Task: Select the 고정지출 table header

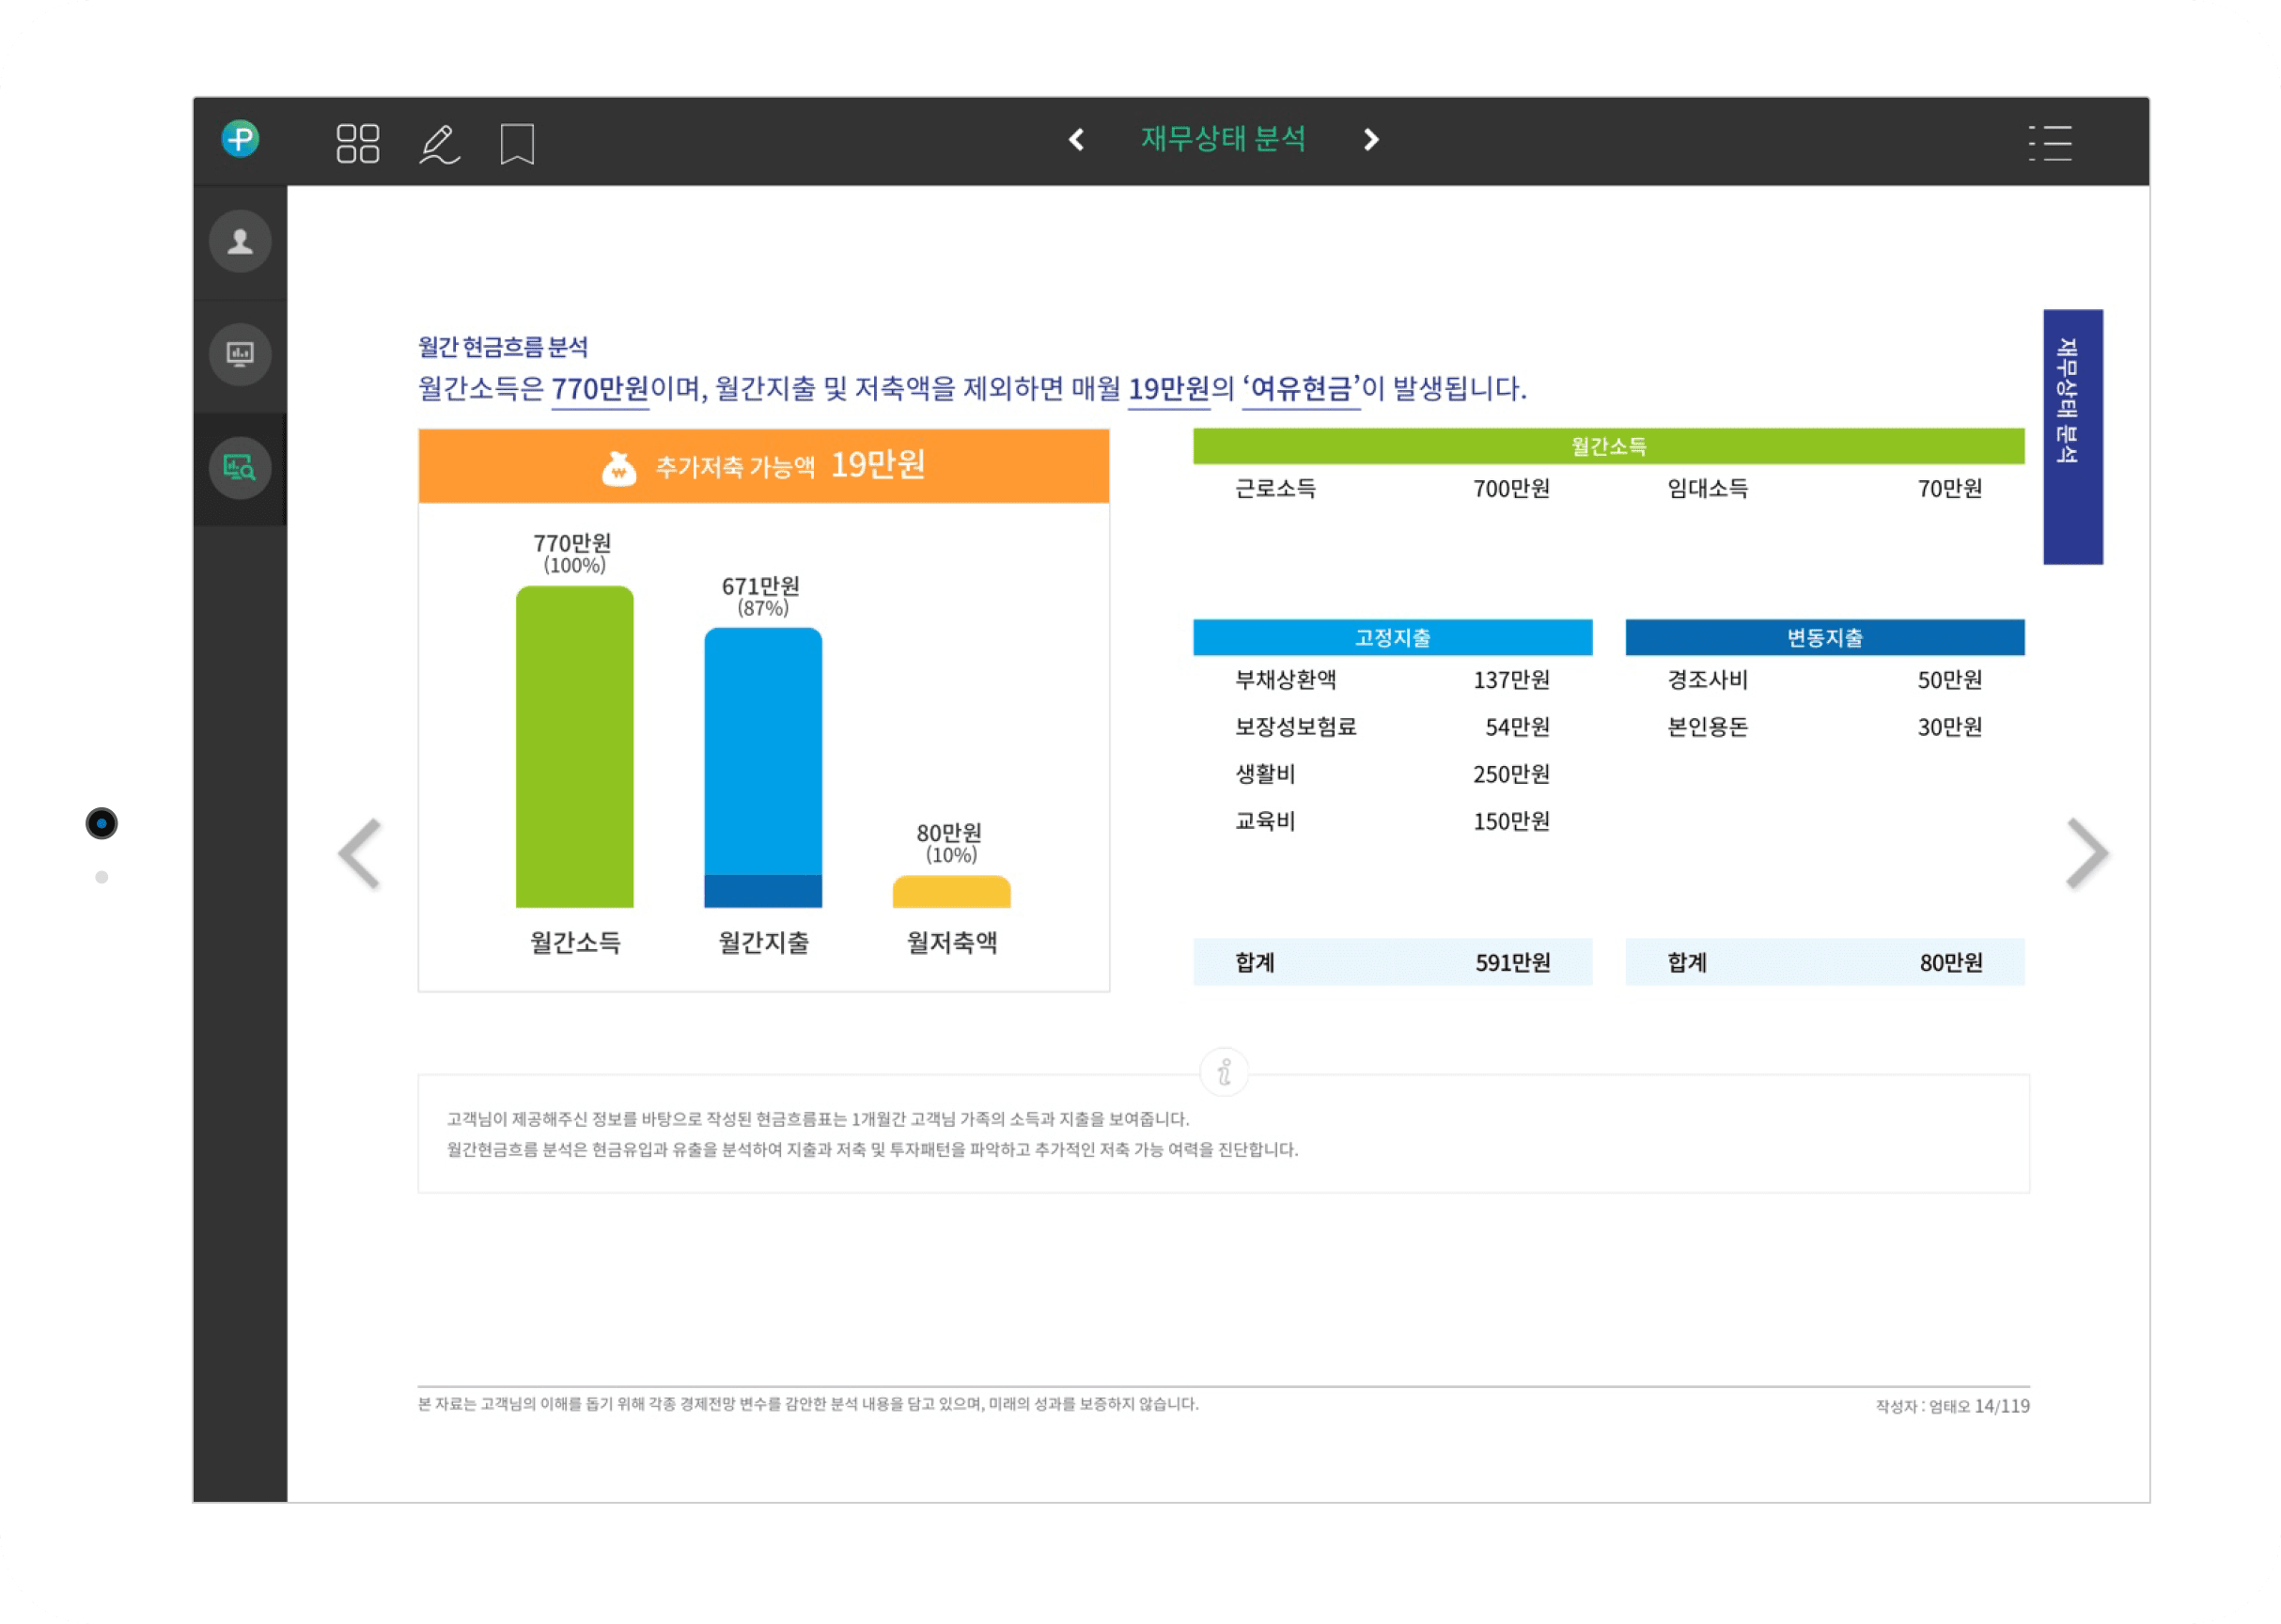Action: point(1392,637)
